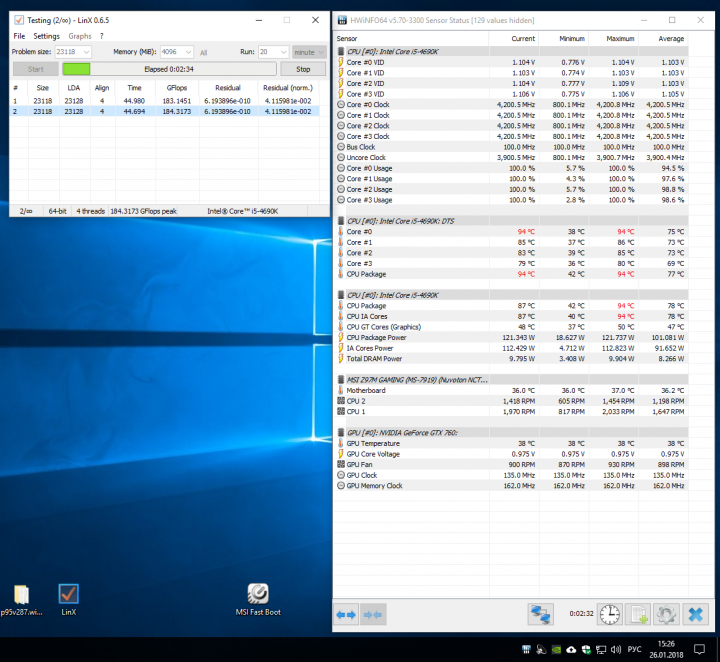The image size is (720, 662).
Task: Click the Current column header in HWiNFO
Action: (514, 39)
